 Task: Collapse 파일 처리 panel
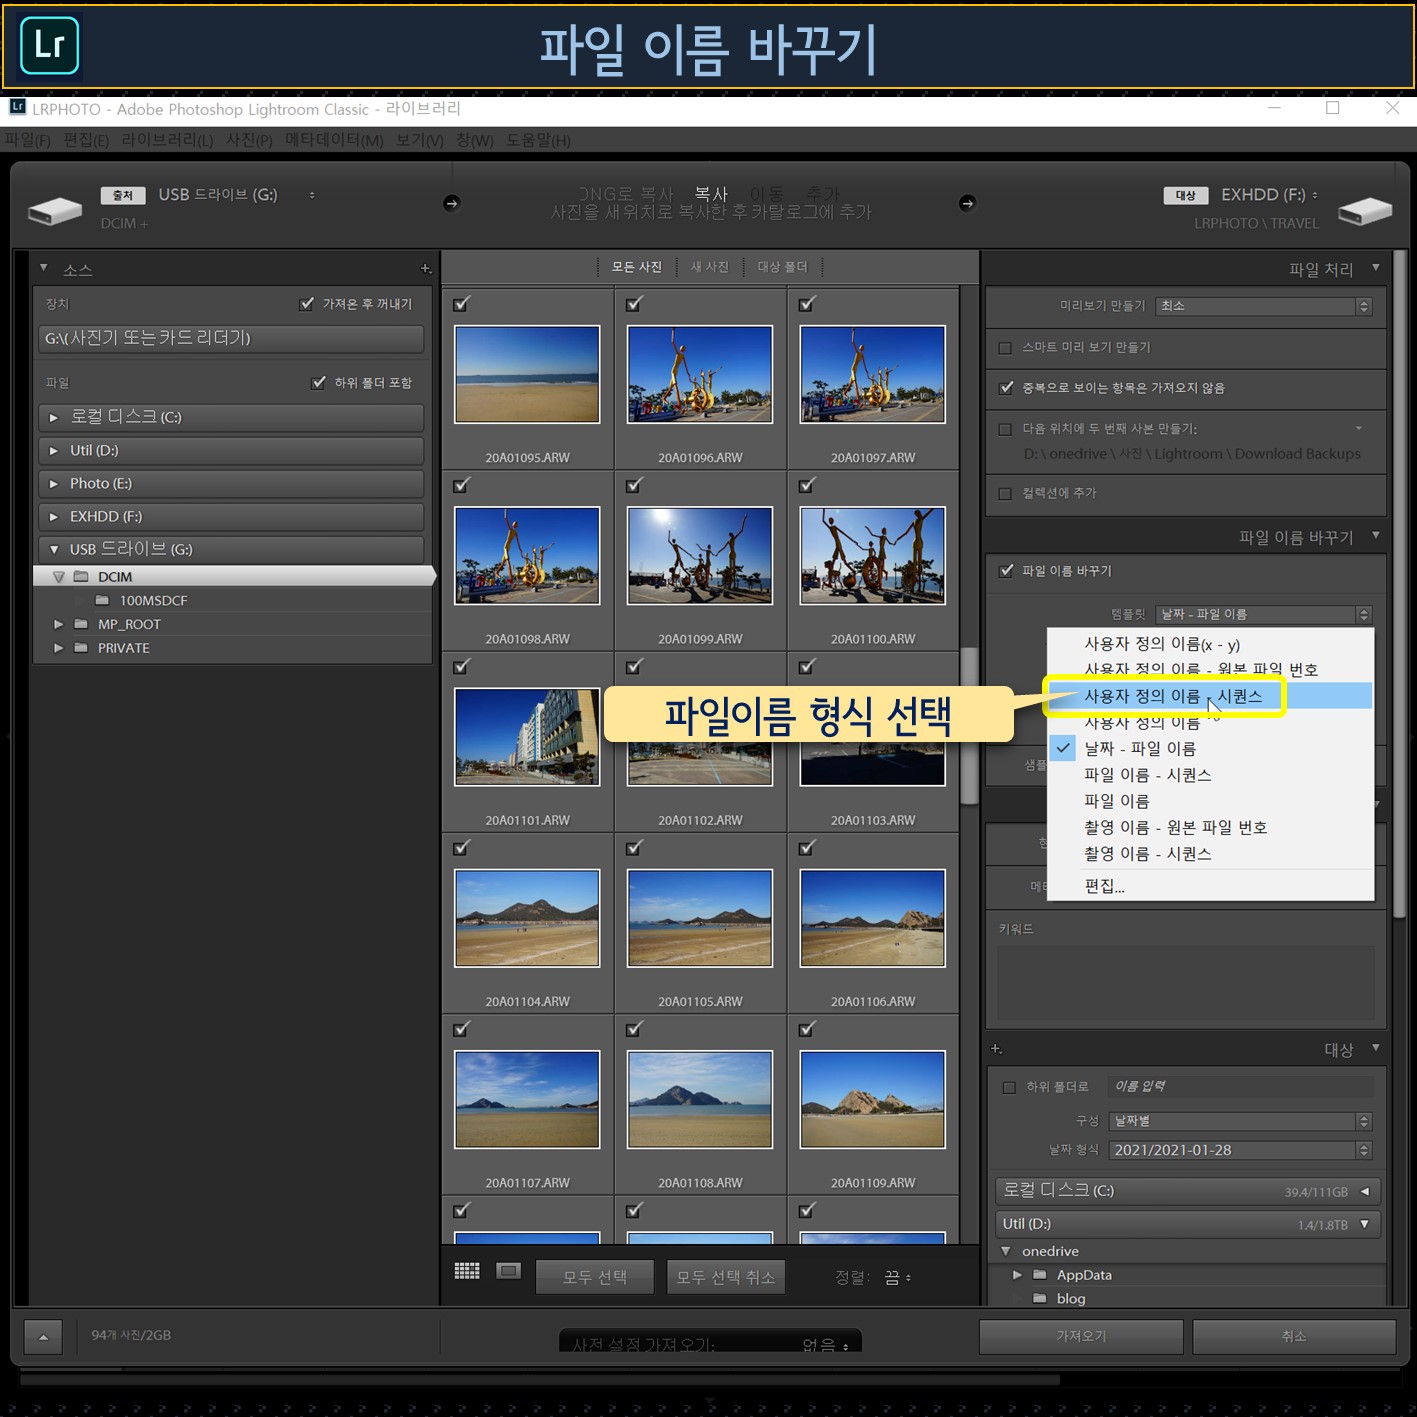coord(1376,268)
